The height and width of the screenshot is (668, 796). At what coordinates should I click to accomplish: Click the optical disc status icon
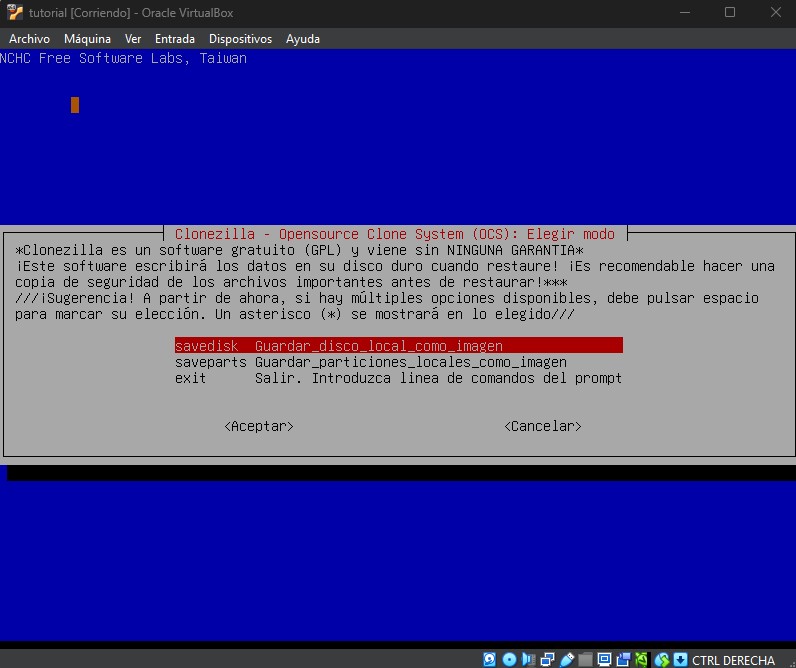[509, 659]
